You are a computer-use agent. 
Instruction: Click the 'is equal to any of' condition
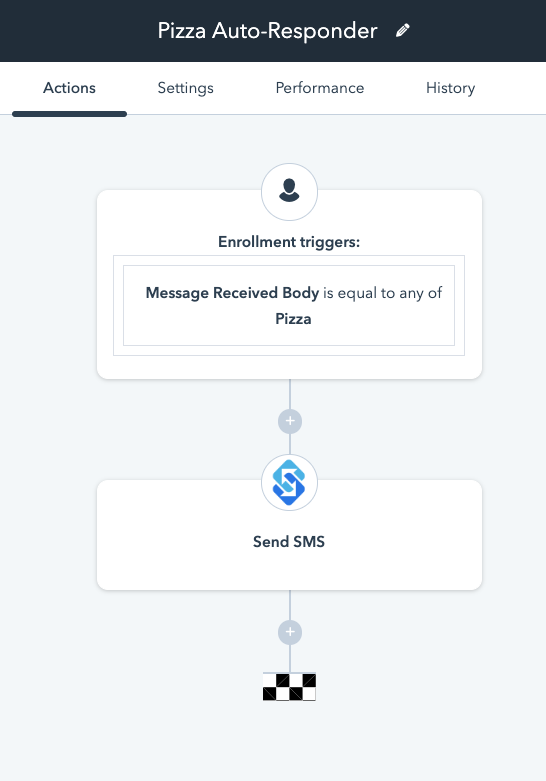tap(383, 293)
